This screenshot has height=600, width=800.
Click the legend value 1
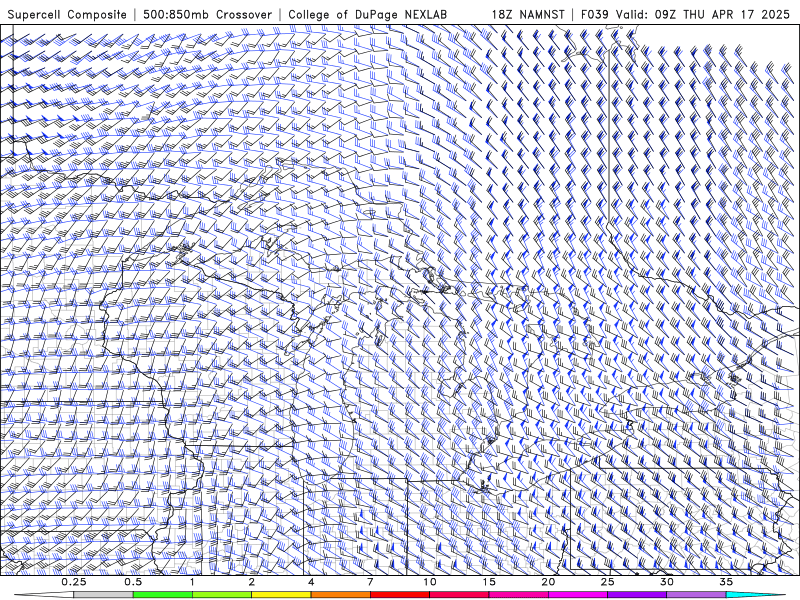tap(192, 582)
